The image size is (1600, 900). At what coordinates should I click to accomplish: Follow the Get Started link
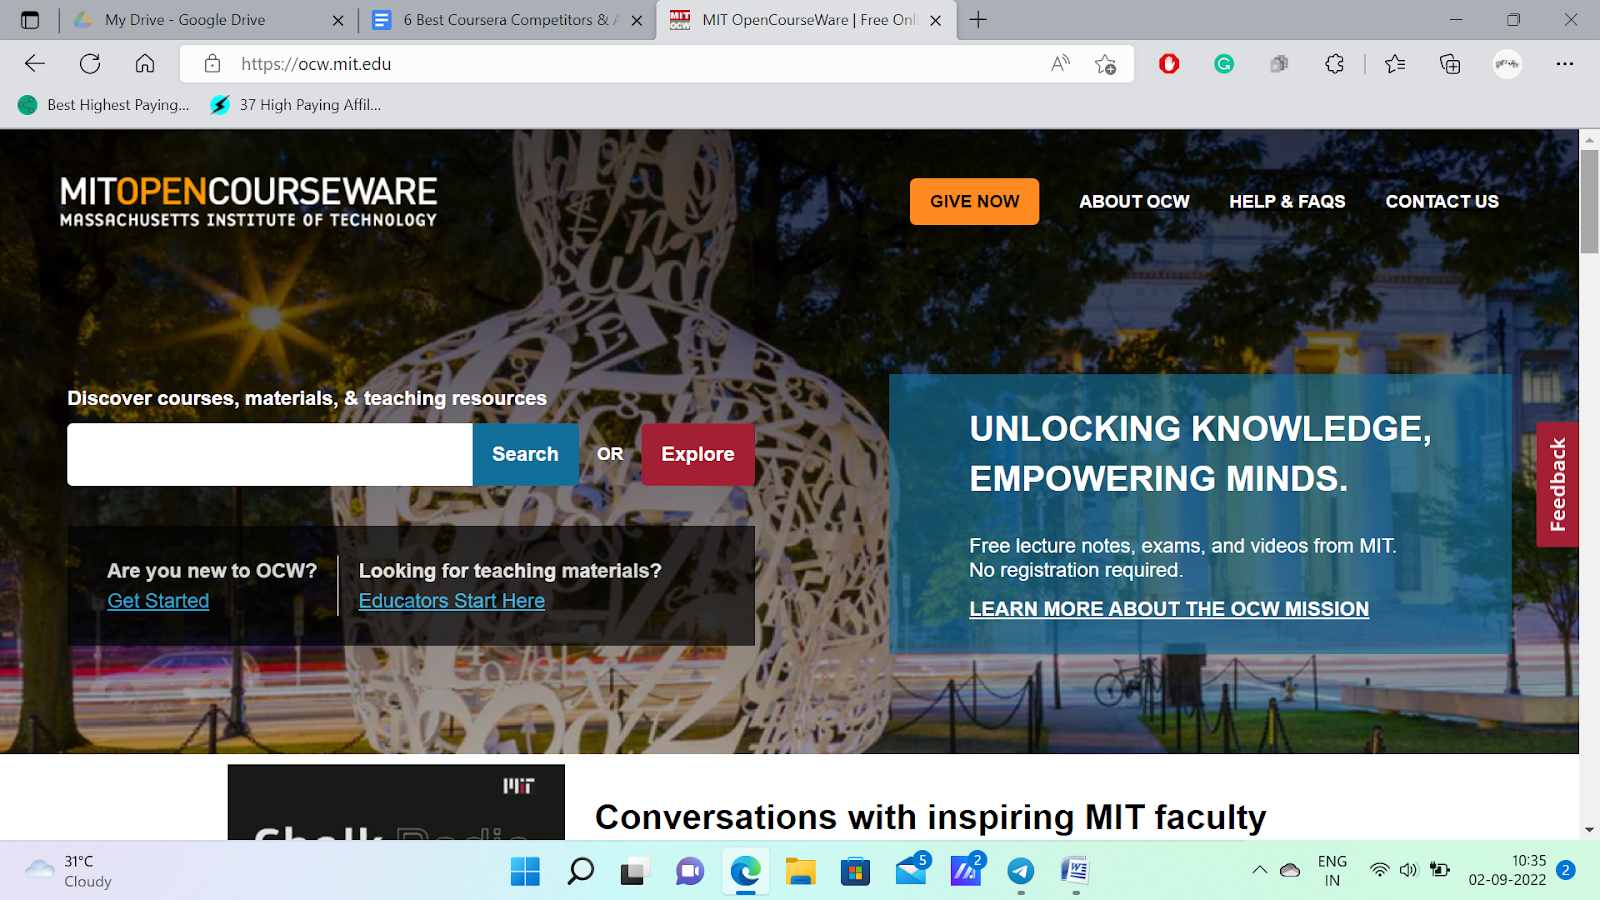pos(158,601)
